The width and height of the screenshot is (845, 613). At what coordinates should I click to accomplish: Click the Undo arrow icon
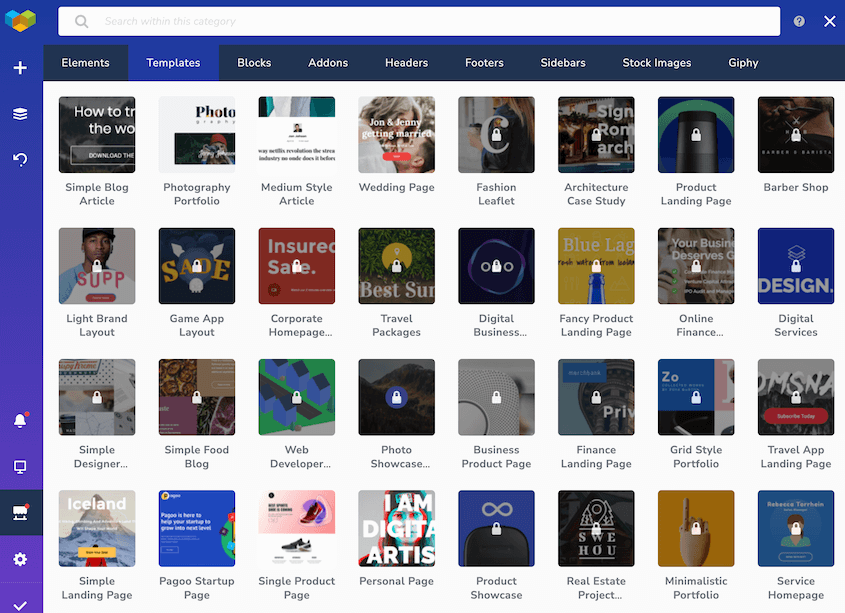coord(20,160)
